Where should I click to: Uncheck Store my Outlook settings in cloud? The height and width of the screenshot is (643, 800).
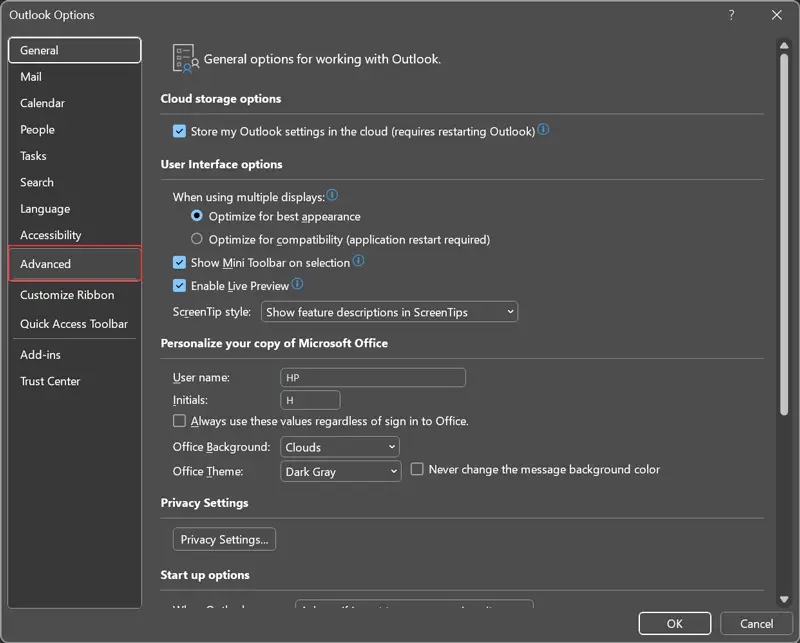click(180, 131)
